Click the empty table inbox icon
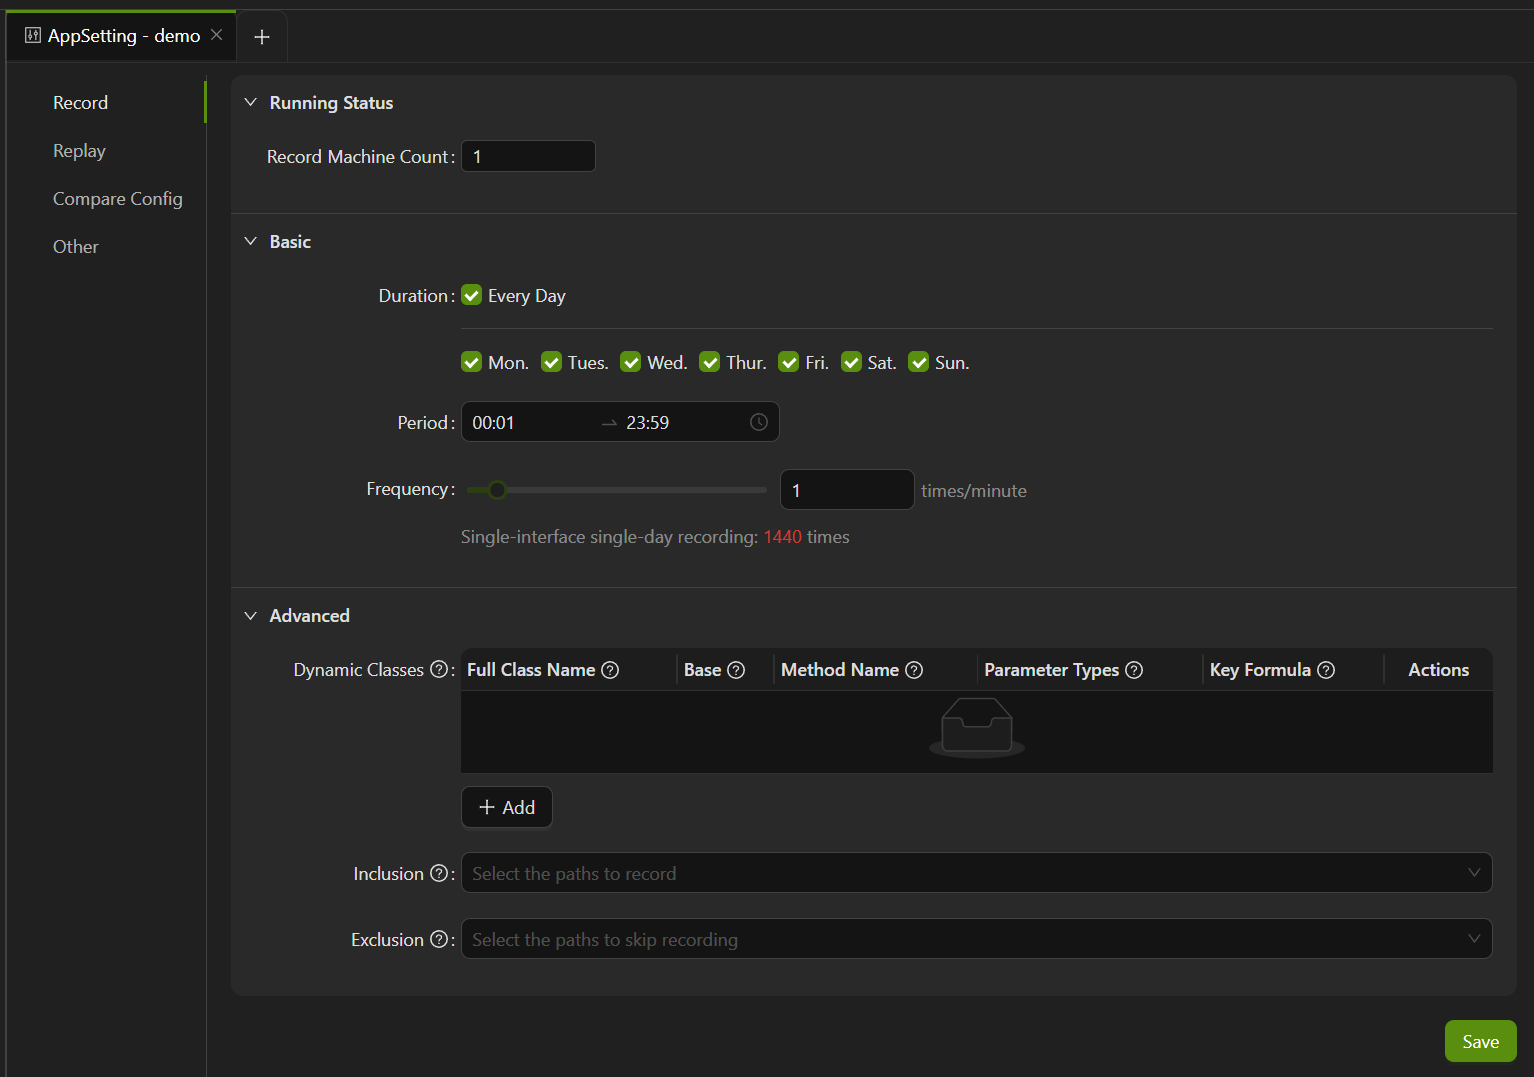Image resolution: width=1534 pixels, height=1077 pixels. pyautogui.click(x=977, y=728)
